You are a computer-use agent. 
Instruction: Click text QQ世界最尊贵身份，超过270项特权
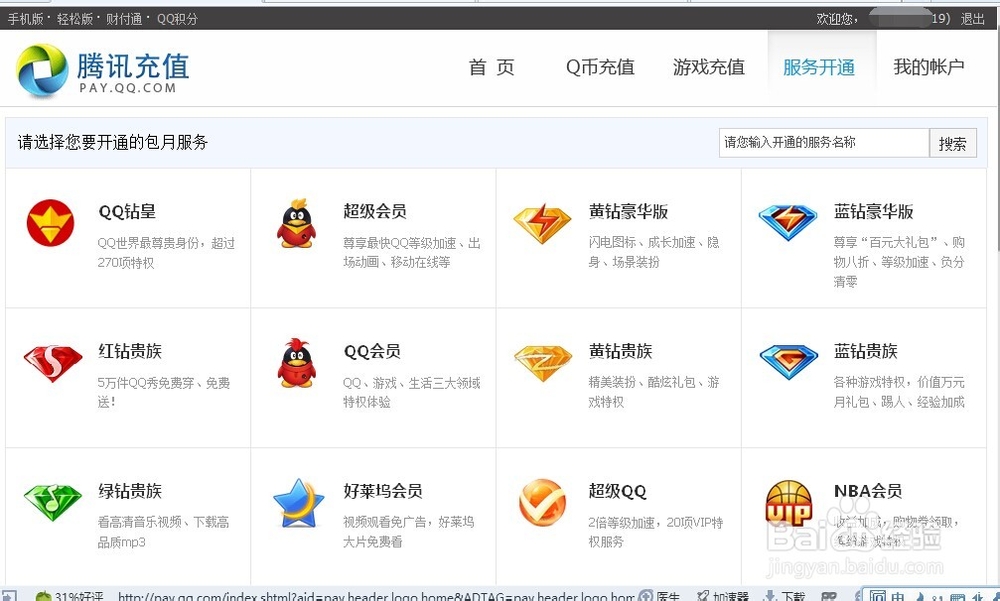(x=166, y=253)
